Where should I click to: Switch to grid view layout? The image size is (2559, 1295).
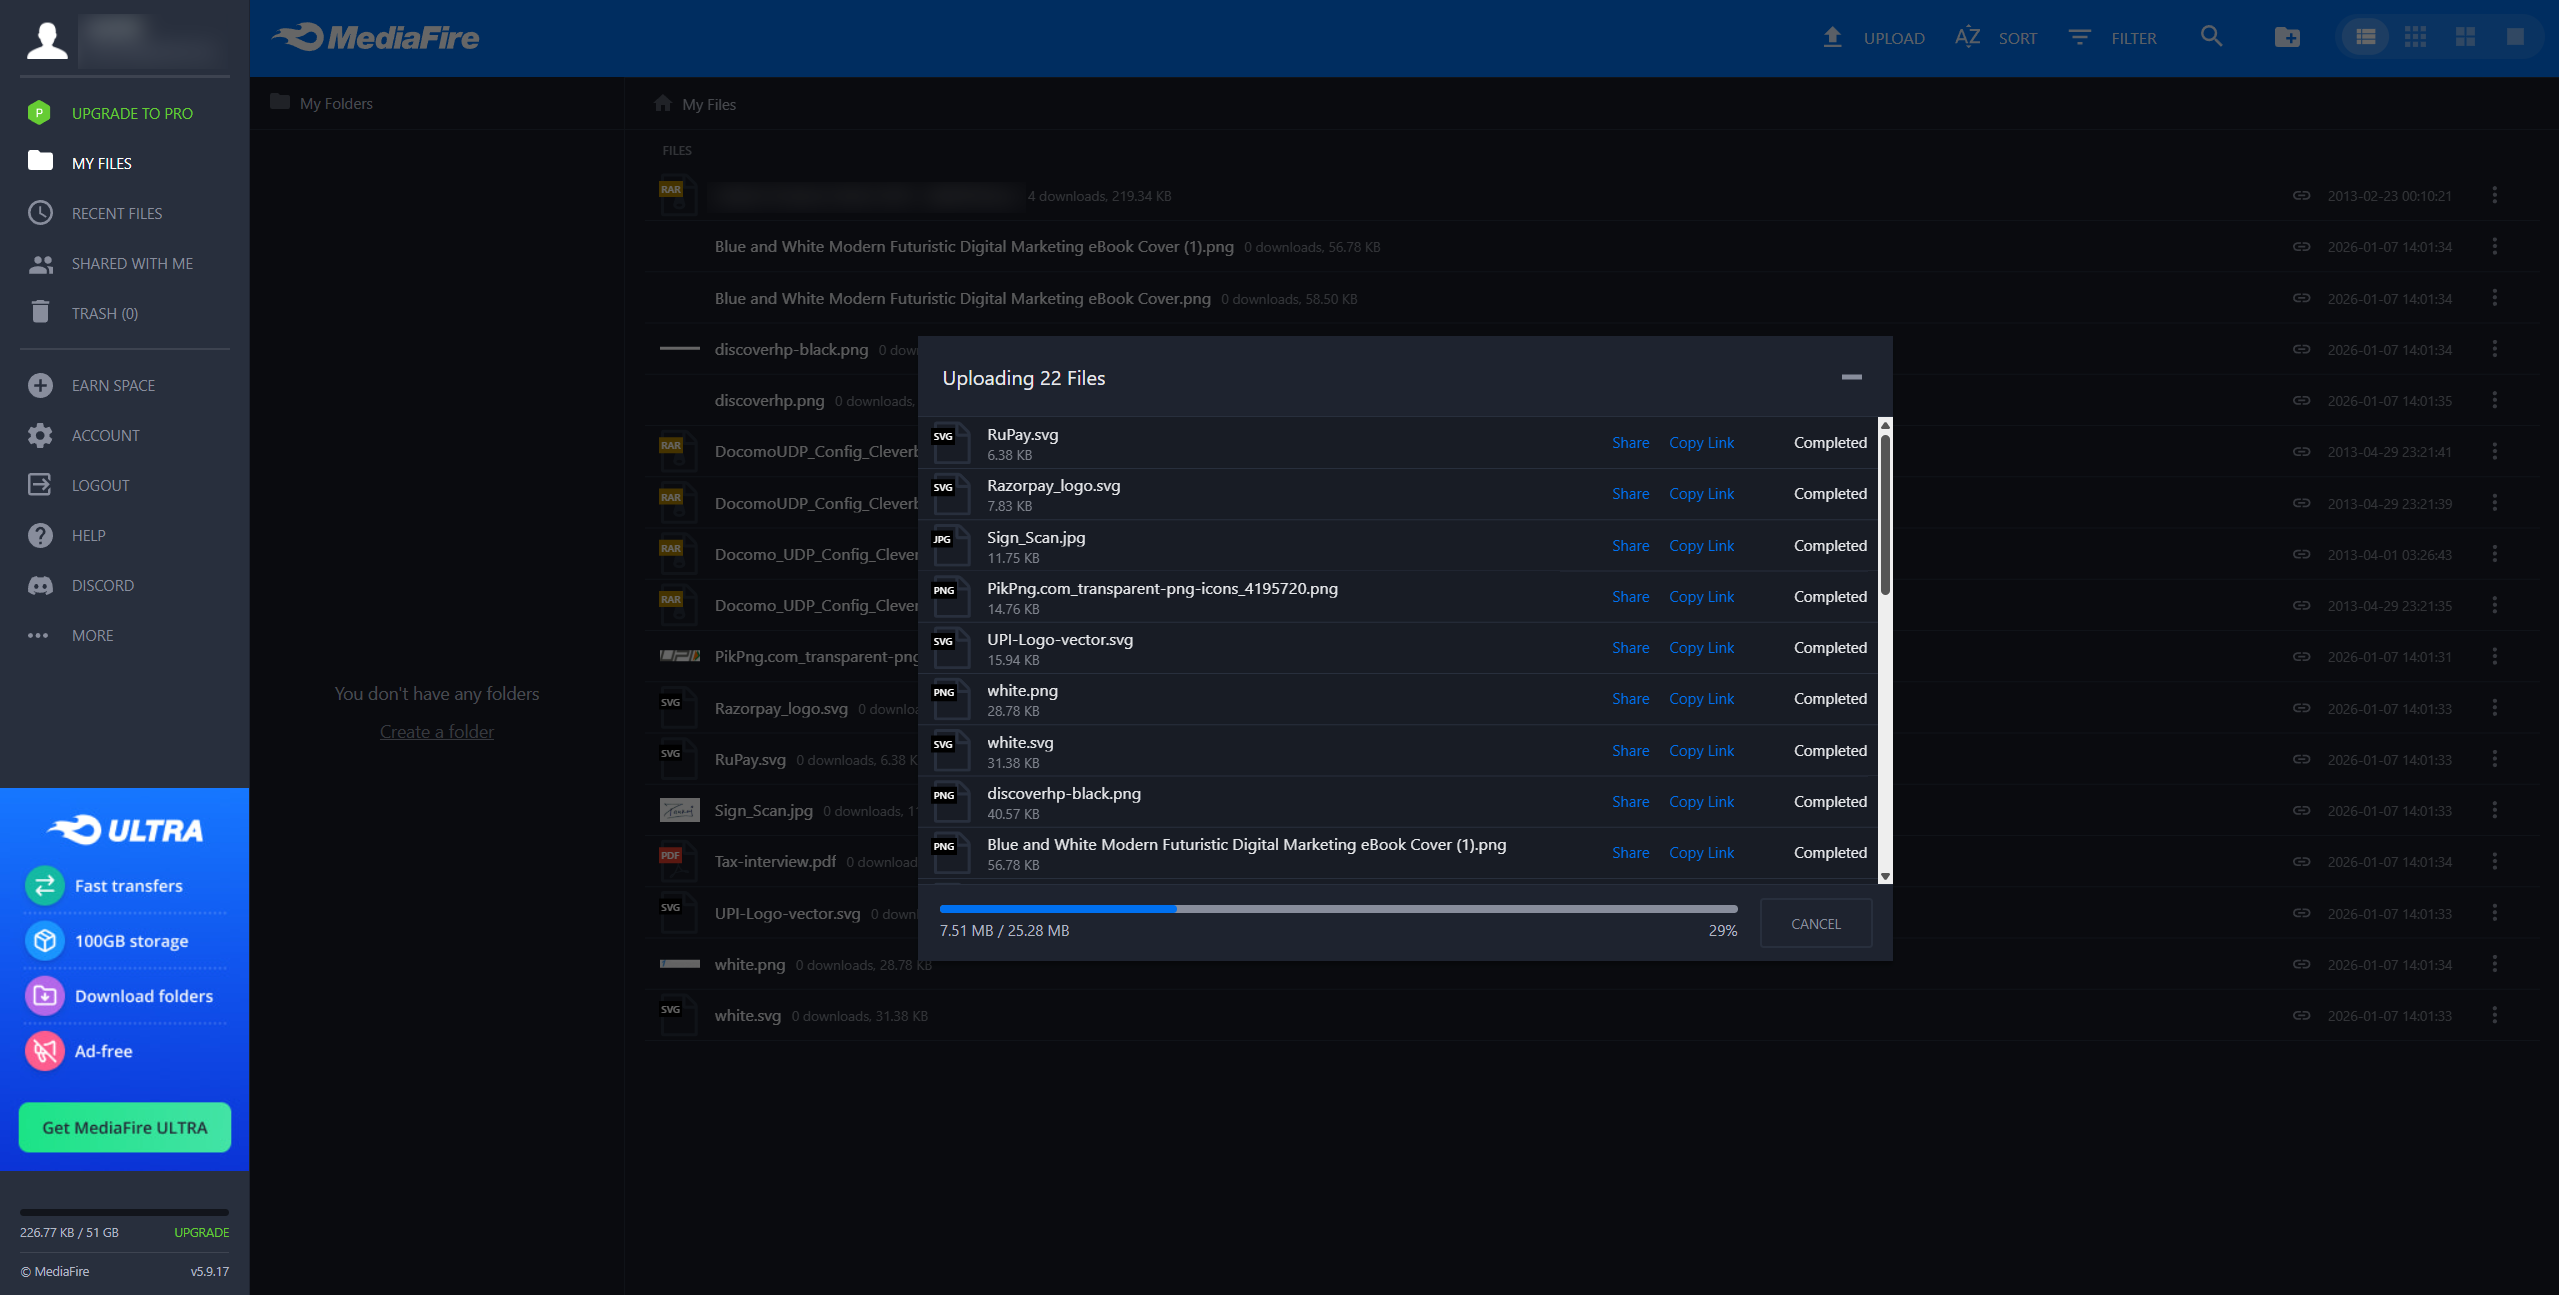coord(2415,37)
